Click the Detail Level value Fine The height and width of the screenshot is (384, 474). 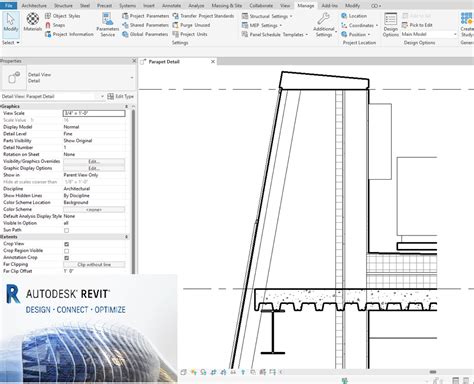pos(68,134)
